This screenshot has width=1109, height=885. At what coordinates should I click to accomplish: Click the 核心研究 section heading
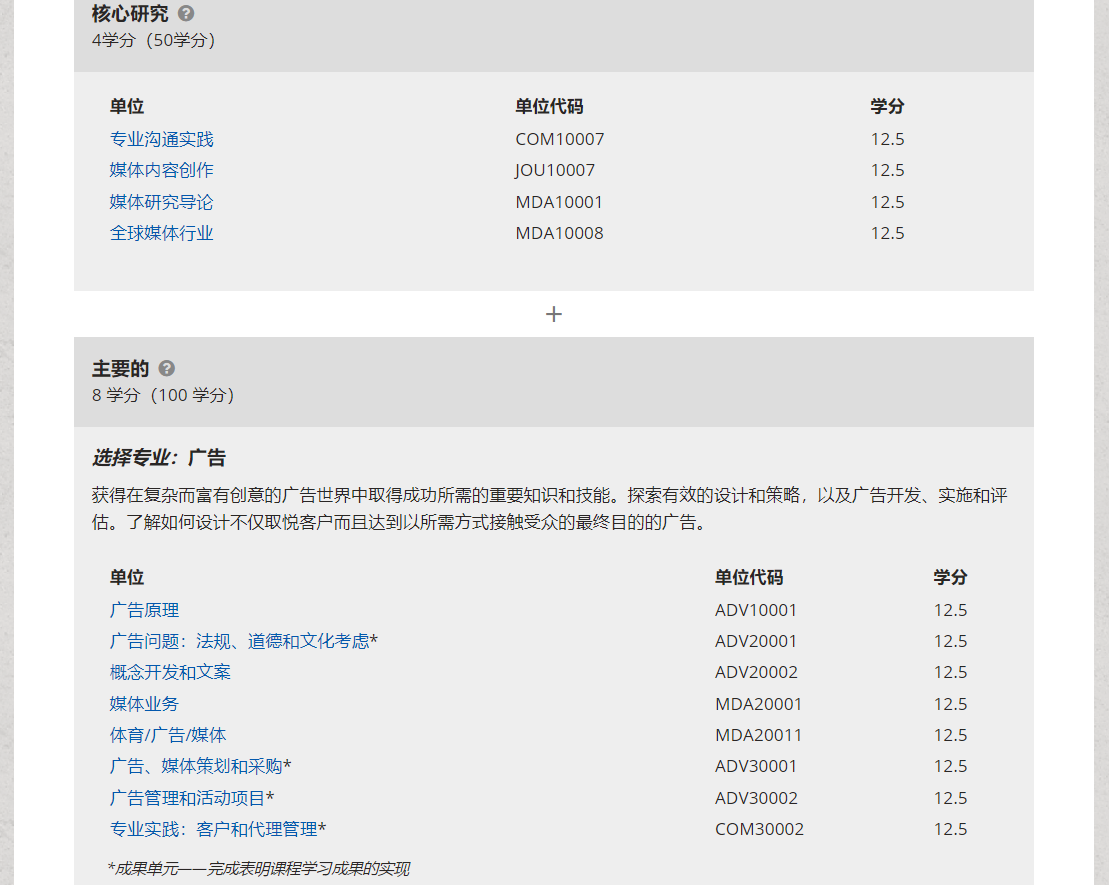click(x=130, y=14)
